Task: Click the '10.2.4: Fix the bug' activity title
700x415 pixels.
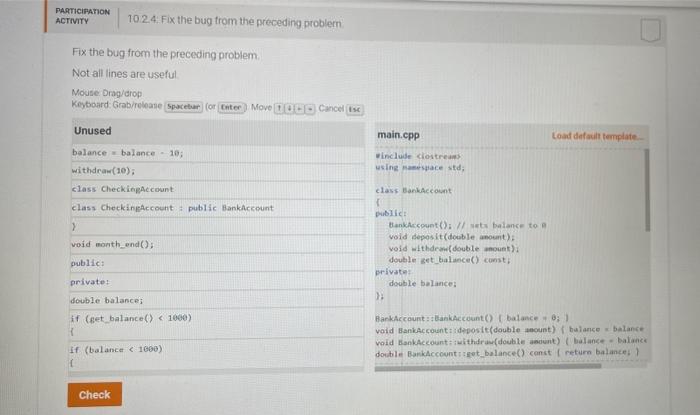Action: [x=235, y=21]
